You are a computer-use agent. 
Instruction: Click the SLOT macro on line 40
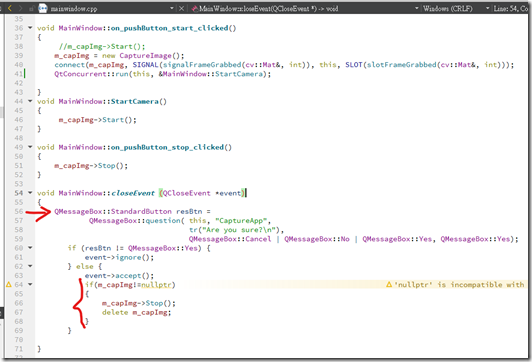354,65
